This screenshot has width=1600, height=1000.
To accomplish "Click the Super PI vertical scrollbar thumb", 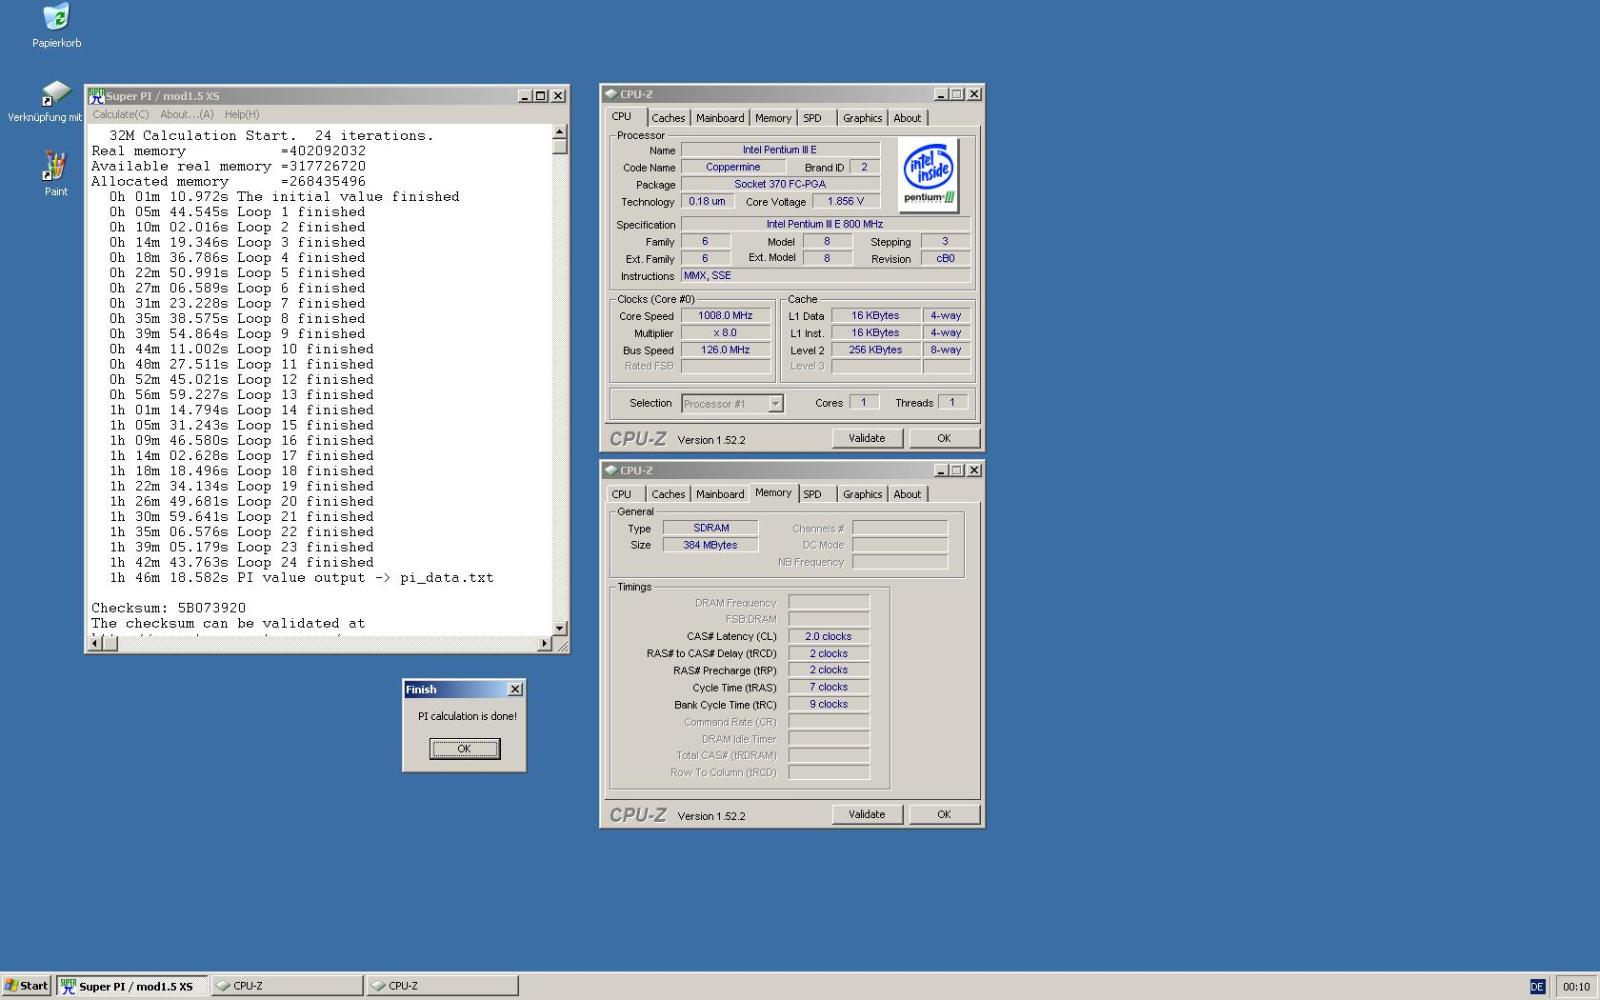I will [x=560, y=146].
